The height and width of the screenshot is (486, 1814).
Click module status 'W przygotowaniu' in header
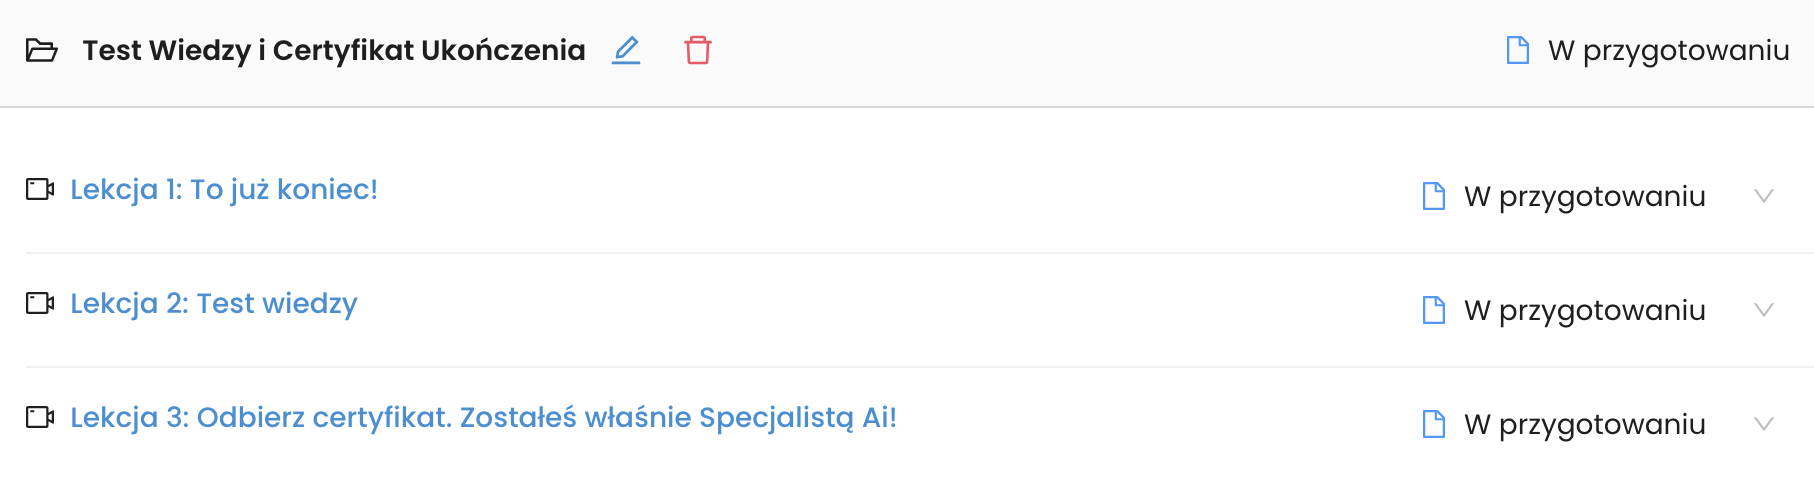point(1669,50)
